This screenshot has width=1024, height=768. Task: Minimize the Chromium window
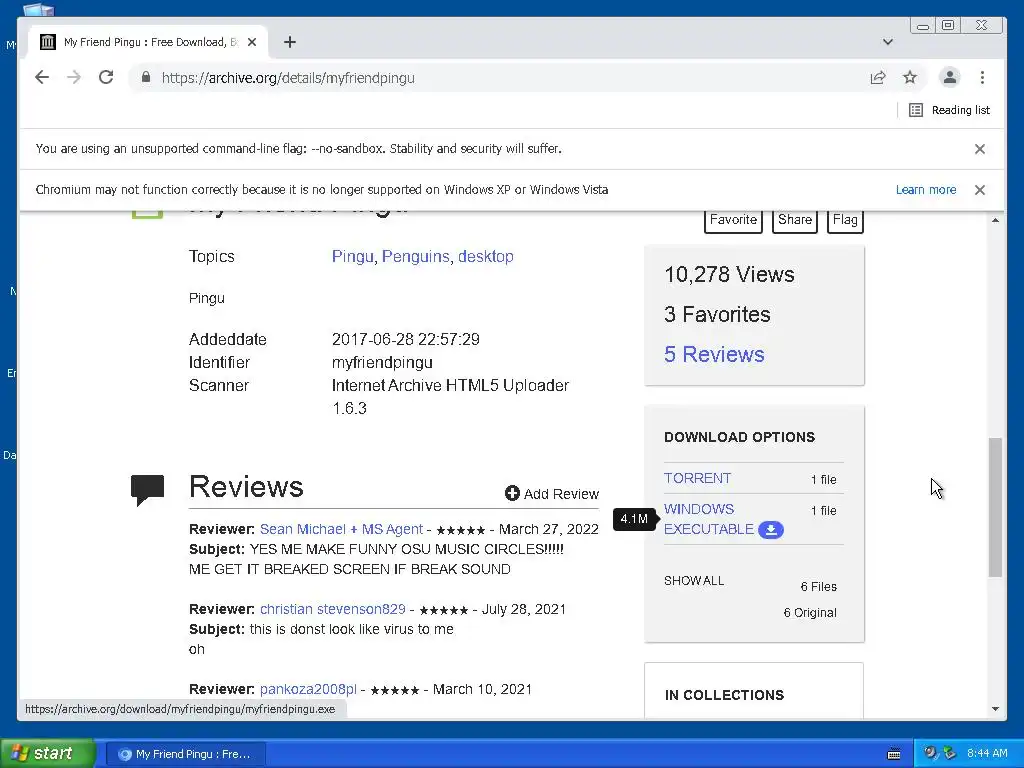point(923,26)
